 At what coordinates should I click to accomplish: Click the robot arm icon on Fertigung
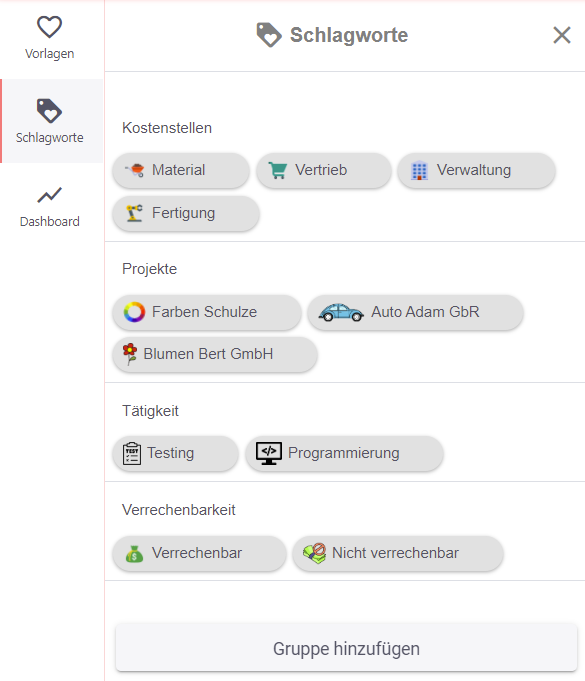click(x=135, y=213)
